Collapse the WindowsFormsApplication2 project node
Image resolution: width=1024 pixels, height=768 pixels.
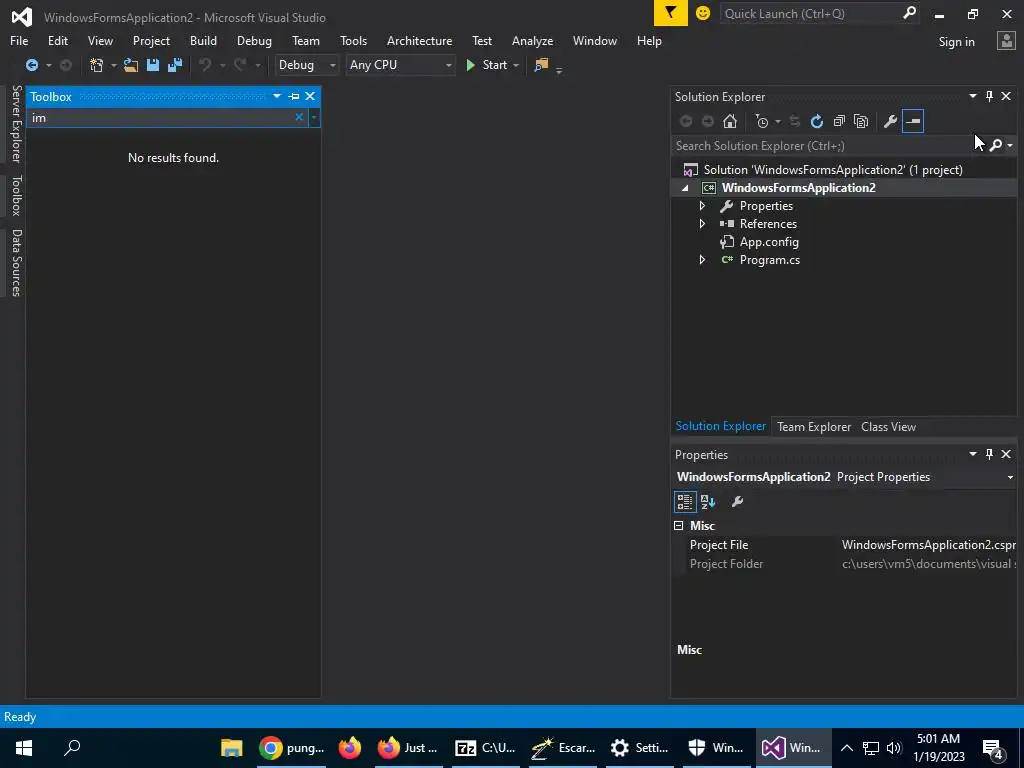[685, 188]
